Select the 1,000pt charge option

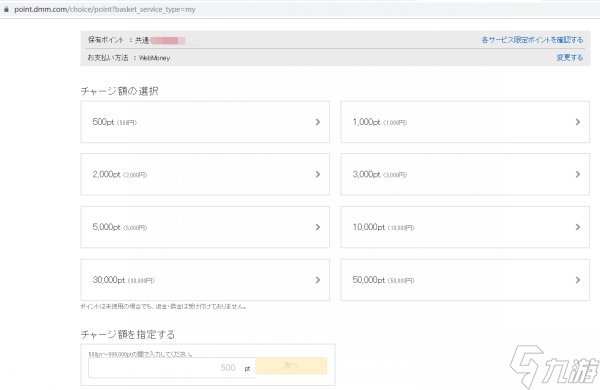click(465, 122)
